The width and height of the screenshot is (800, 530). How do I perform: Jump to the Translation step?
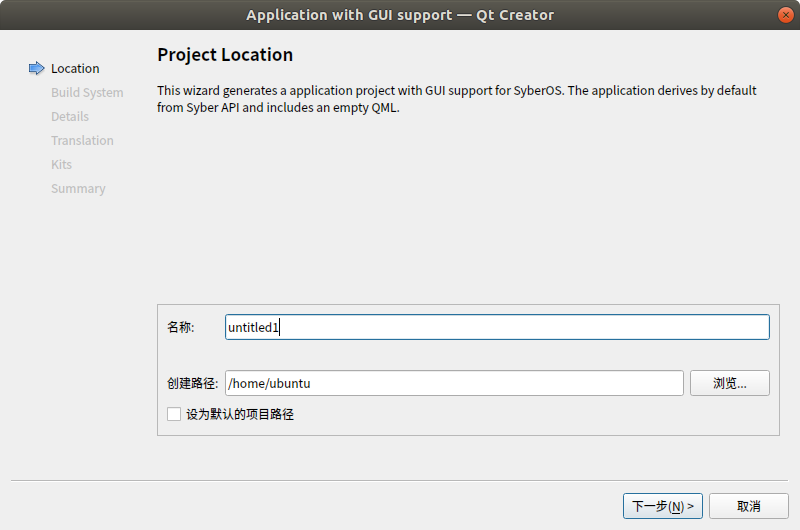click(x=82, y=141)
